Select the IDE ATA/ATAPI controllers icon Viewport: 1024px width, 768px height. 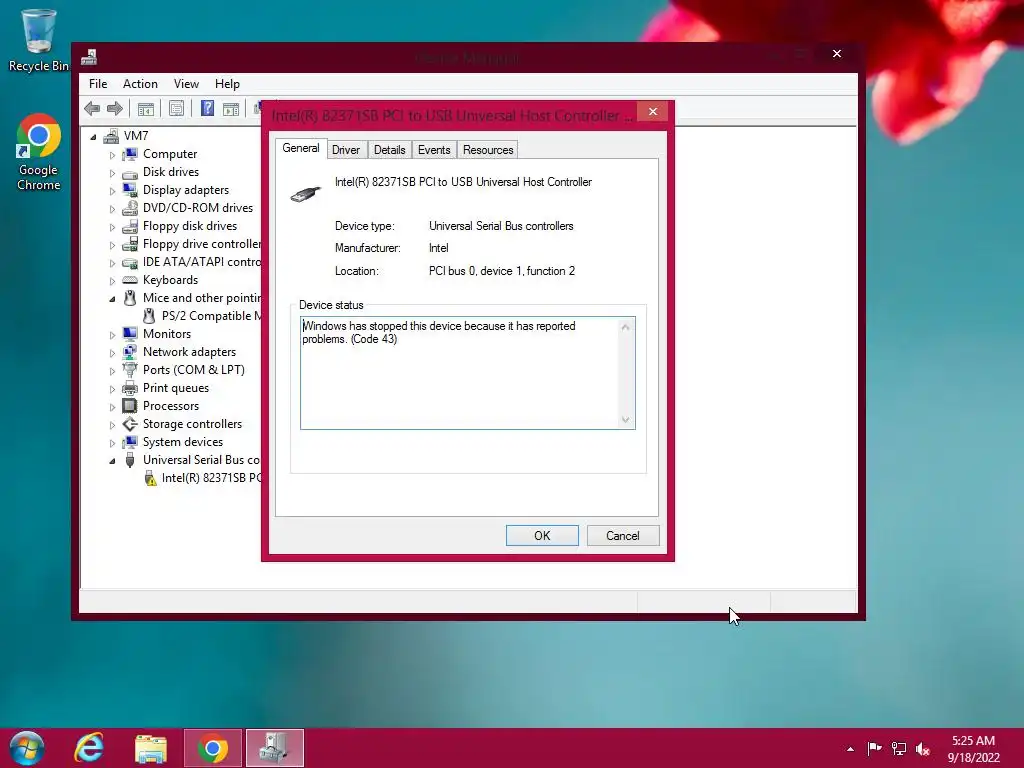tap(130, 262)
